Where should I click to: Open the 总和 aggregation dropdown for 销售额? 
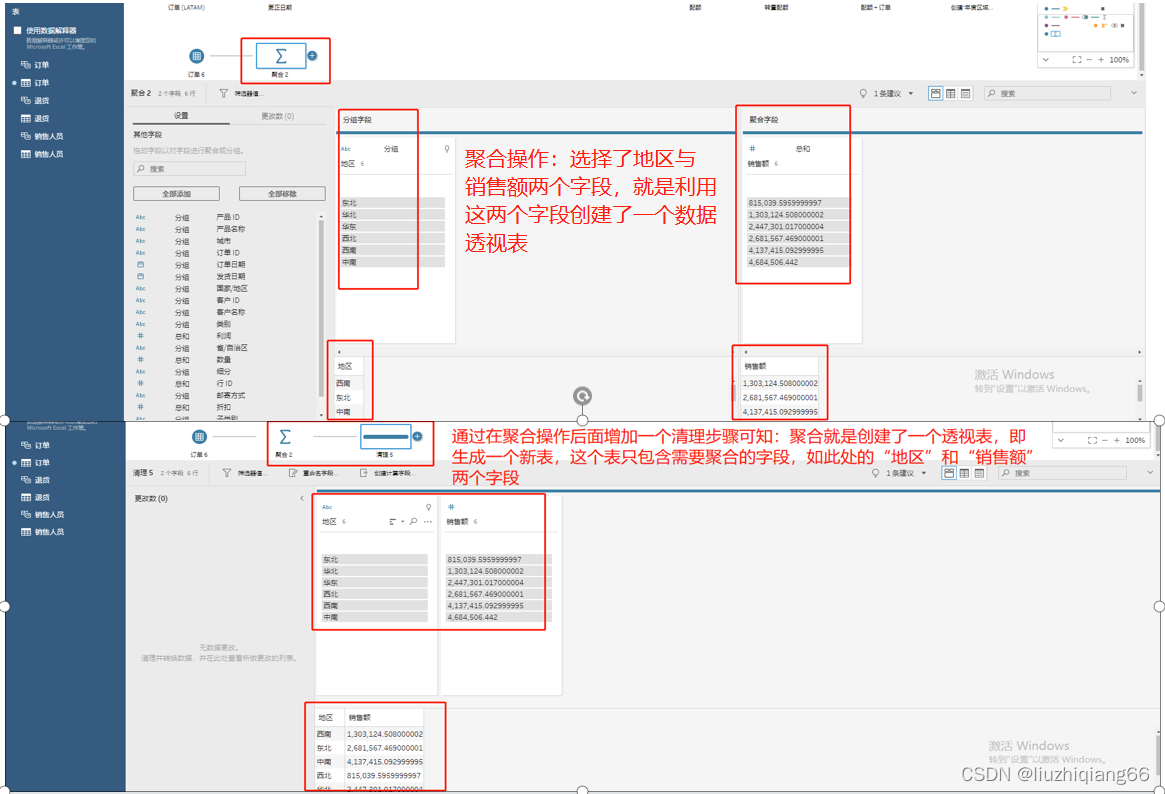(803, 149)
